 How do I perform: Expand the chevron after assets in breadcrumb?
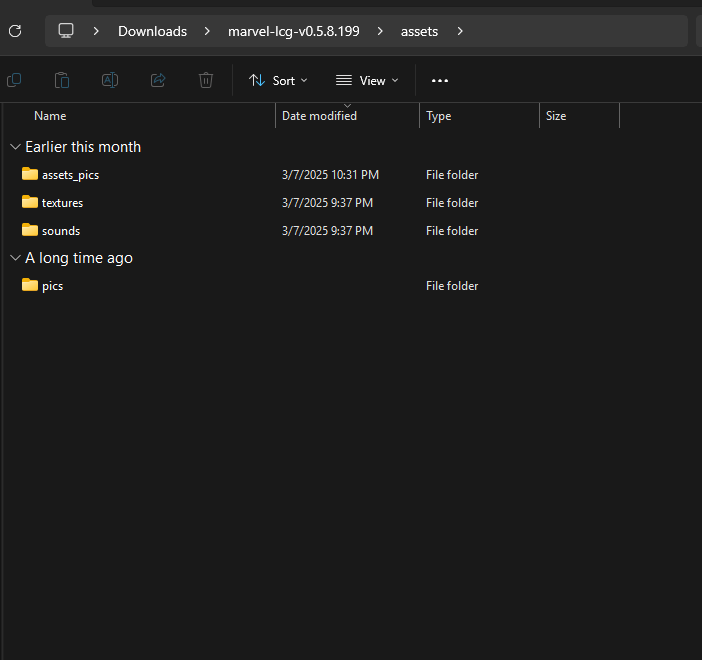coord(460,31)
